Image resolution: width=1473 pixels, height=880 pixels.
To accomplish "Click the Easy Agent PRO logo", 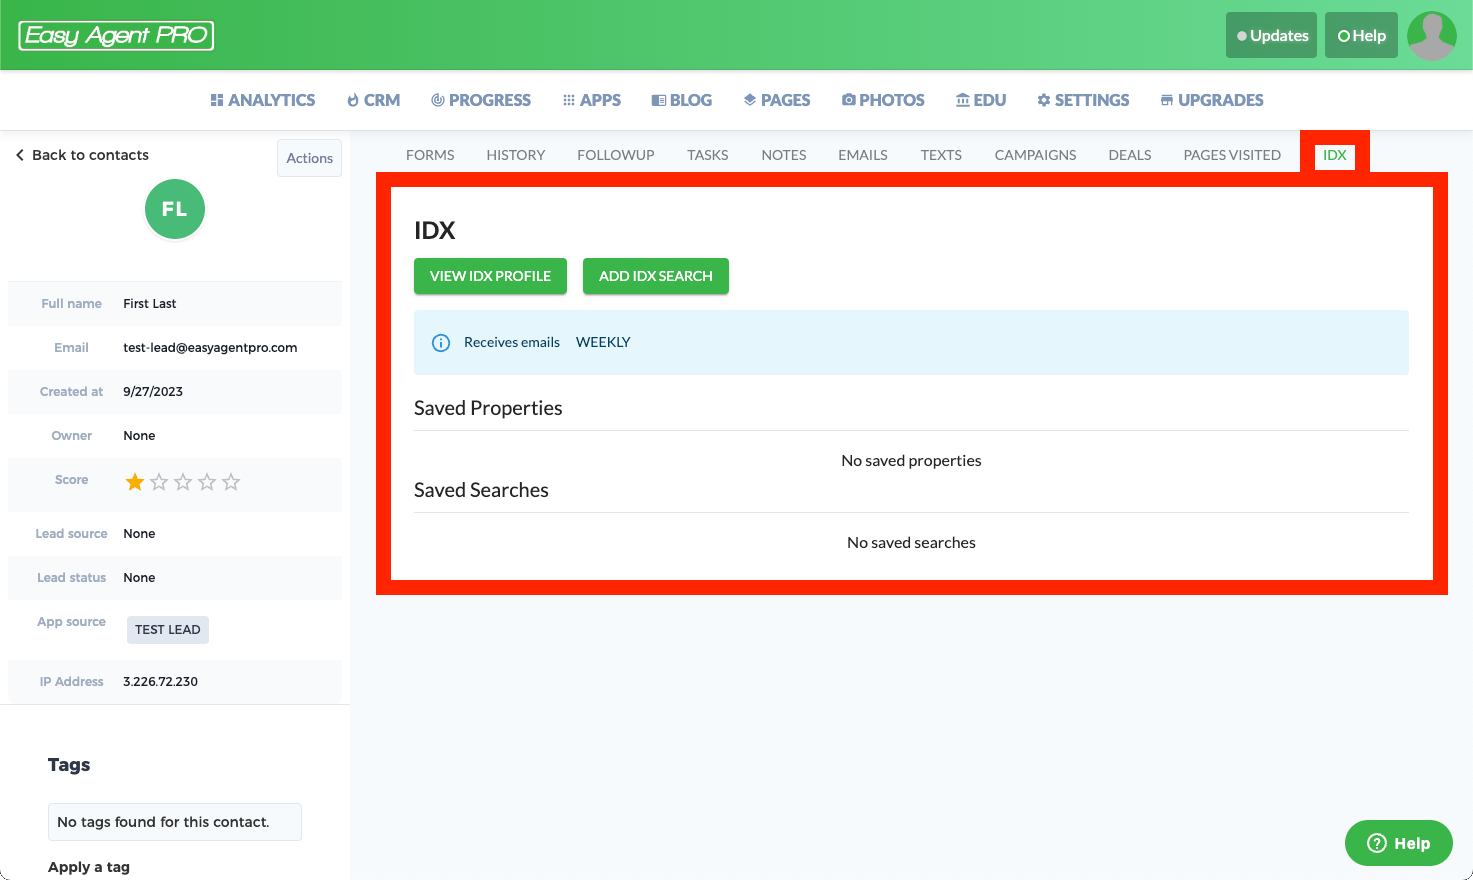I will click(116, 35).
